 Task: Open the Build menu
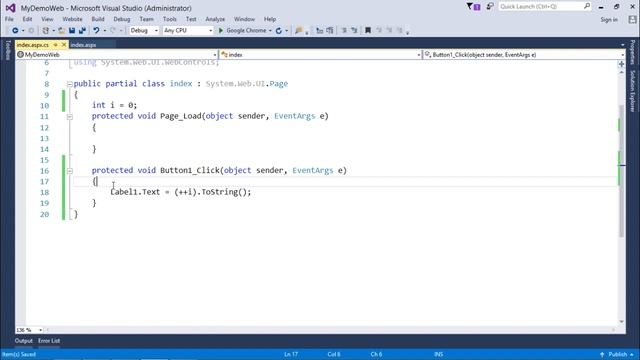[98, 19]
